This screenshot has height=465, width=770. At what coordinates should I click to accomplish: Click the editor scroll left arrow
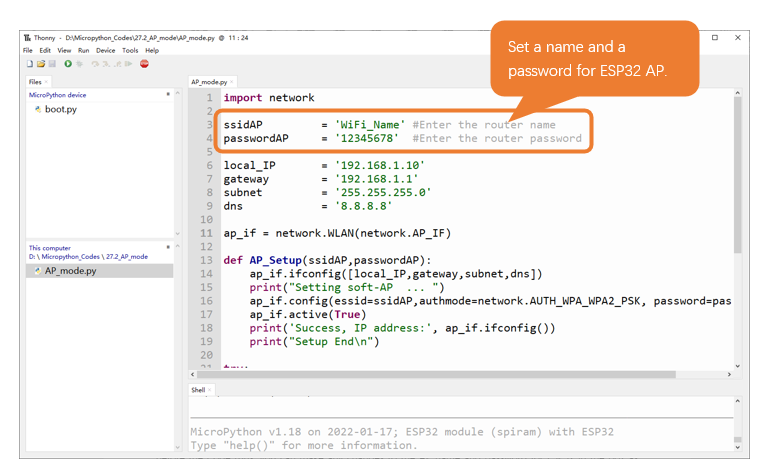[x=192, y=374]
